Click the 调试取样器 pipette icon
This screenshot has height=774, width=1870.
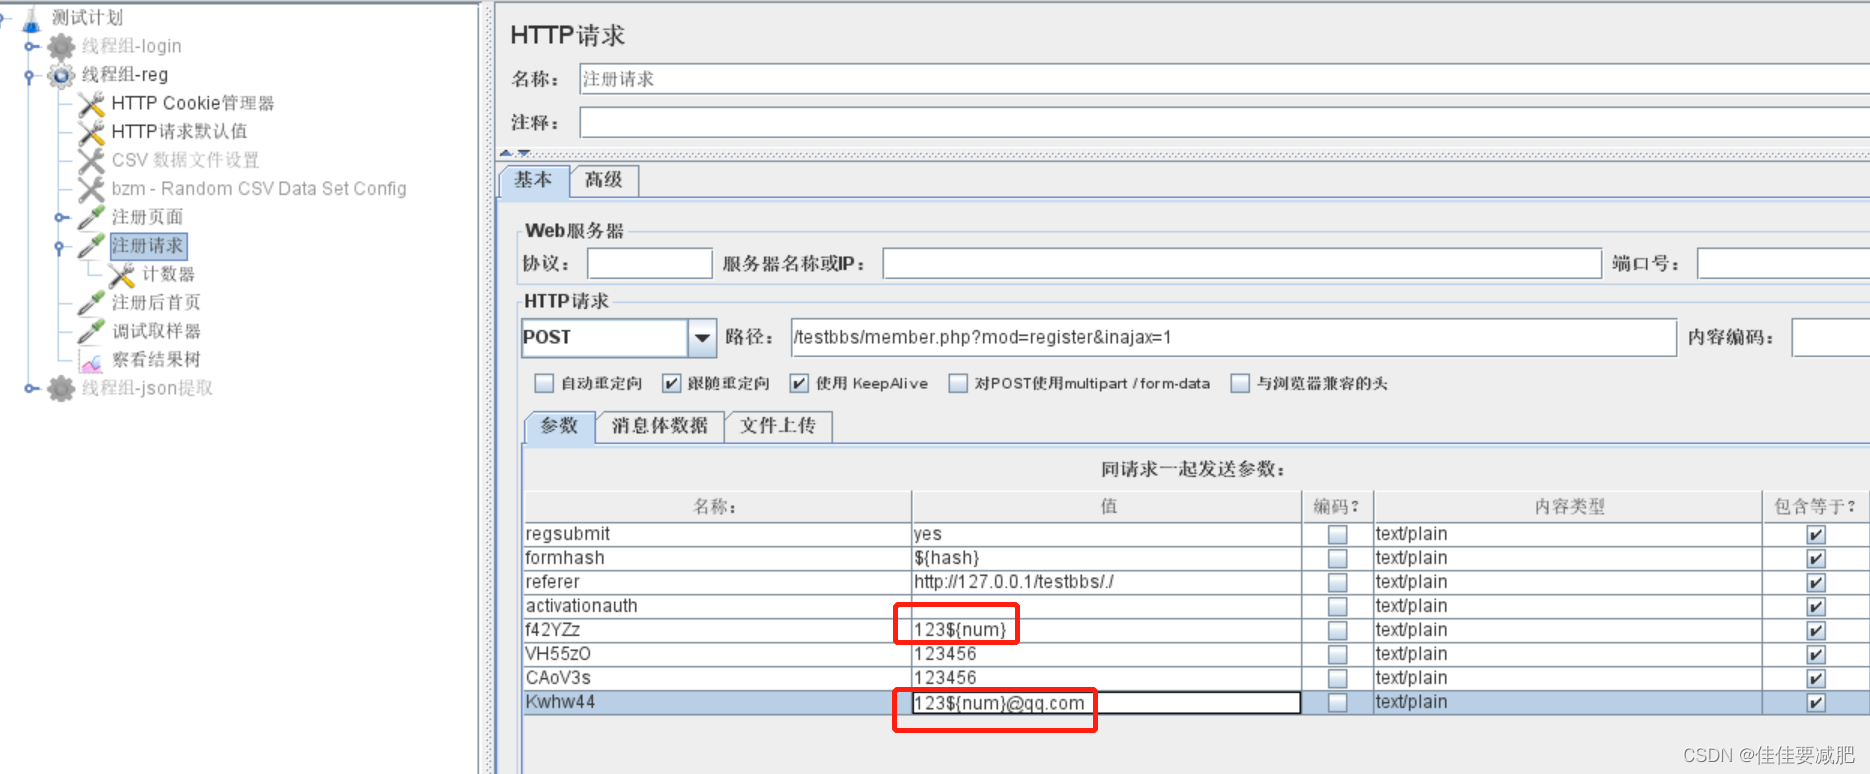[91, 331]
